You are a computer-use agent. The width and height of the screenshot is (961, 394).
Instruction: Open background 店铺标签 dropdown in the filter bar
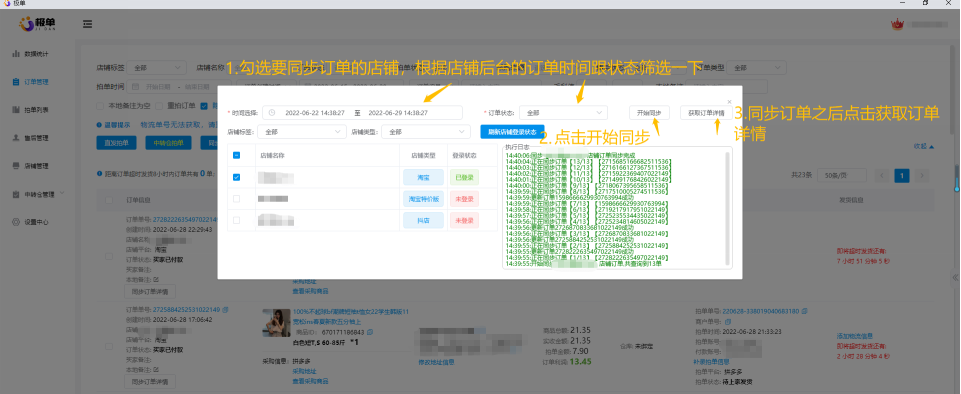tap(156, 67)
